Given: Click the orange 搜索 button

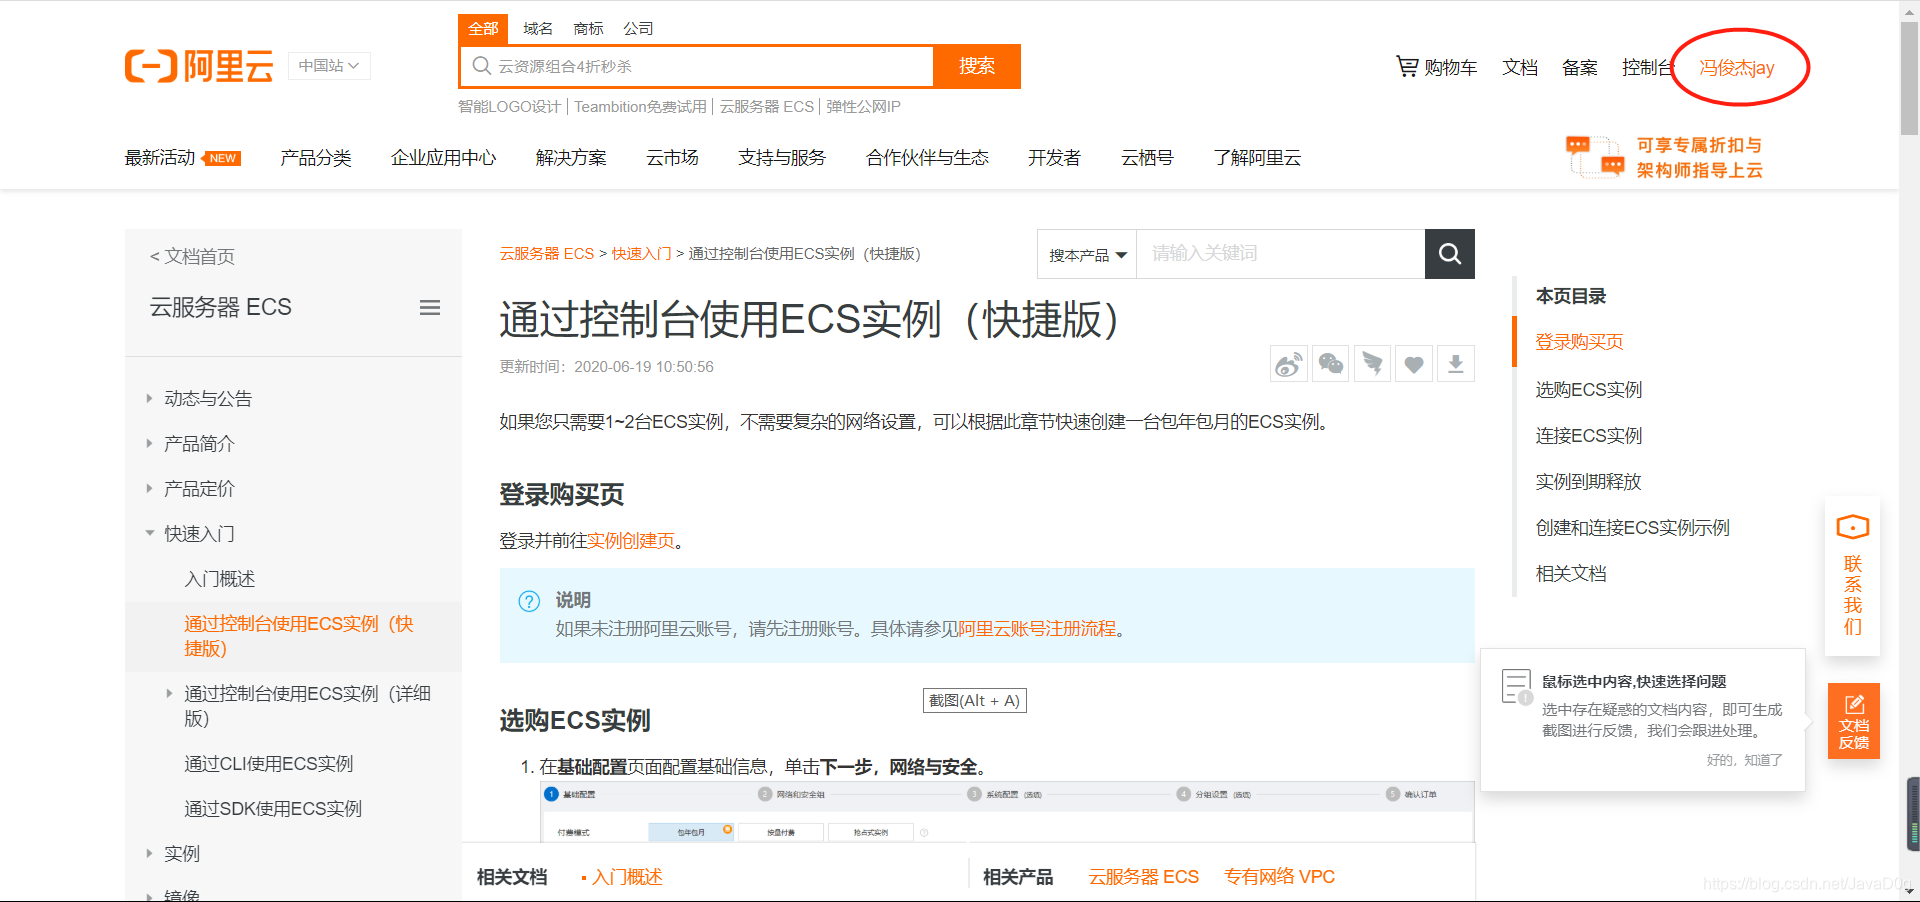Looking at the screenshot, I should (977, 66).
